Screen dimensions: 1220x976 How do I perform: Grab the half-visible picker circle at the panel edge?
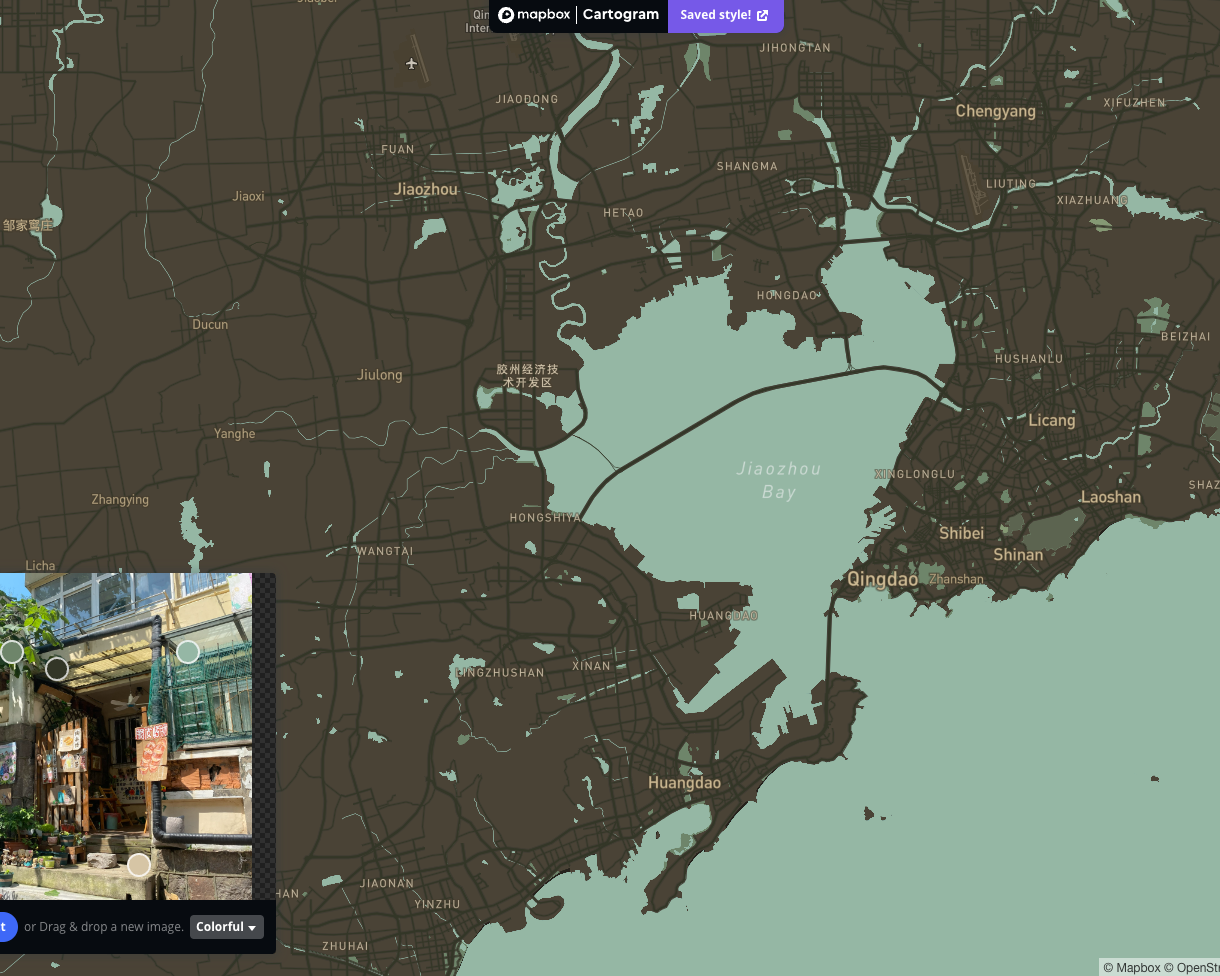click(11, 651)
